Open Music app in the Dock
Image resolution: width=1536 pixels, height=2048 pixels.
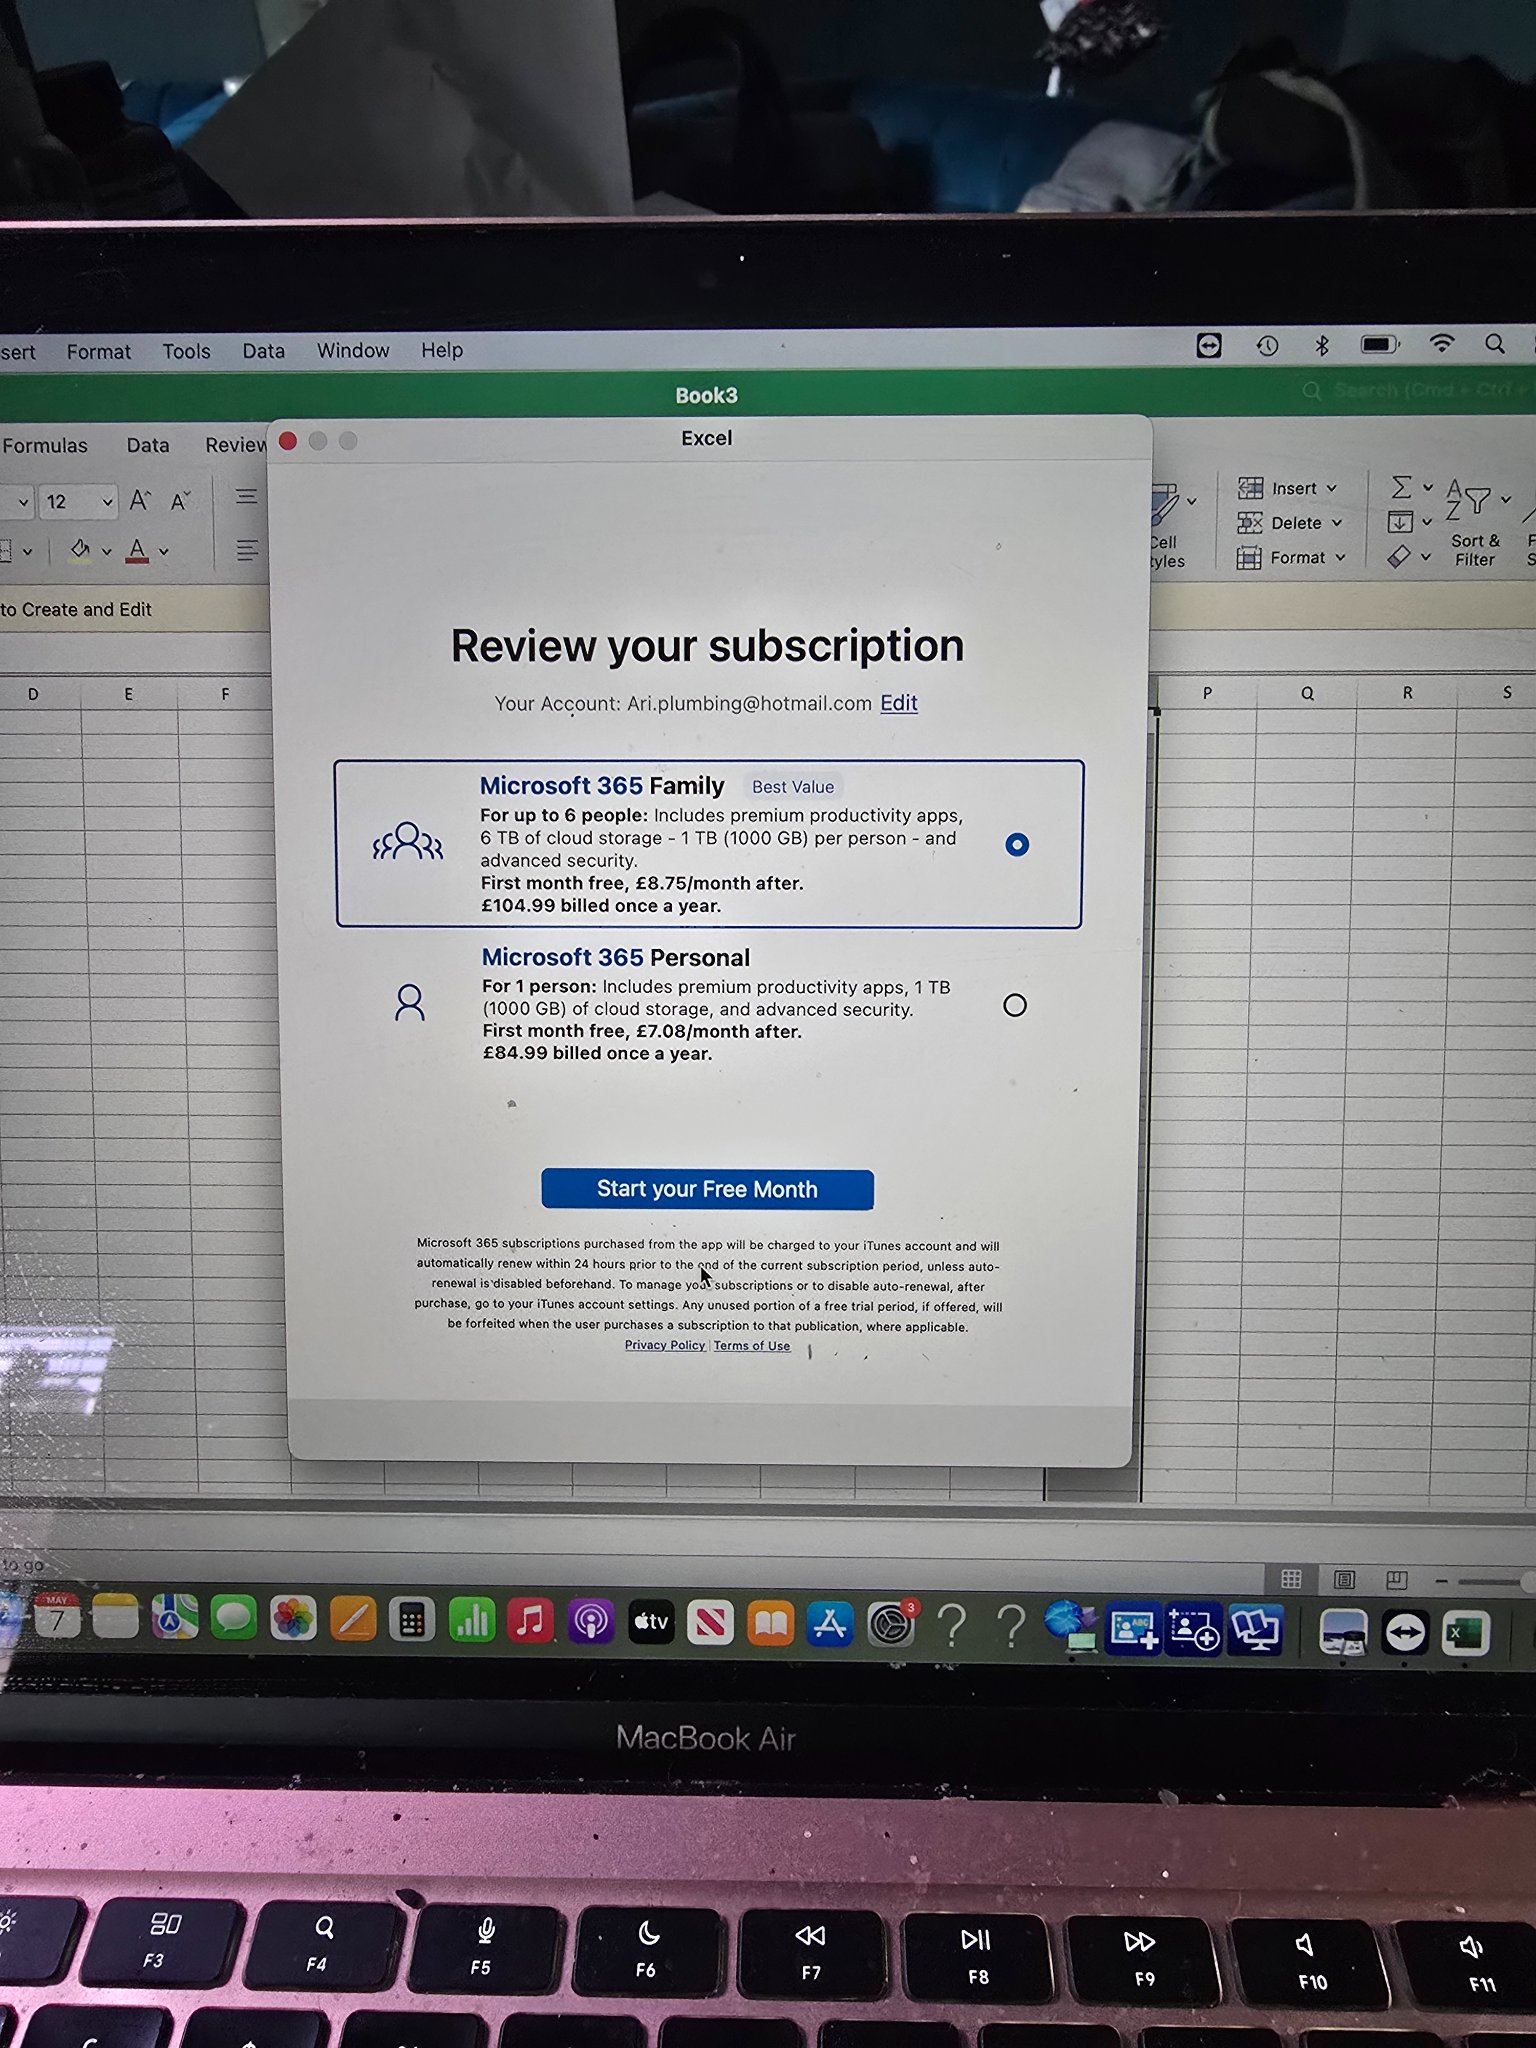tap(530, 1621)
